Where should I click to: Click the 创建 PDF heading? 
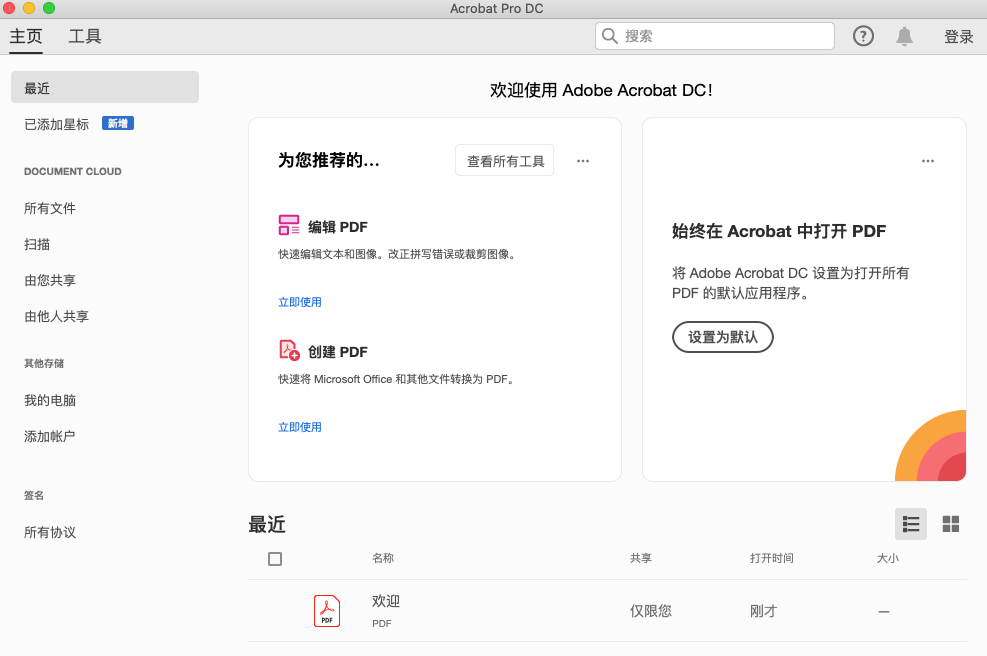click(337, 351)
